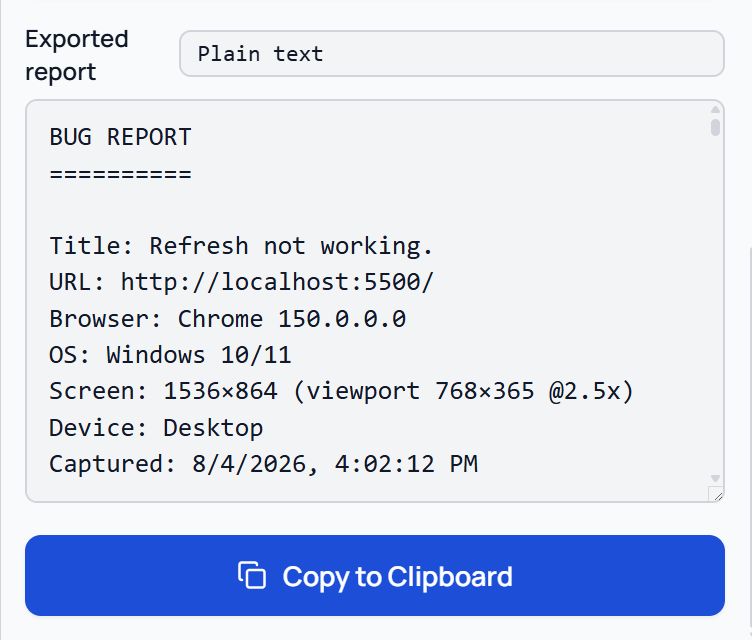Screen dimensions: 752x640
Task: Click the Exported report label
Action: pos(77,55)
